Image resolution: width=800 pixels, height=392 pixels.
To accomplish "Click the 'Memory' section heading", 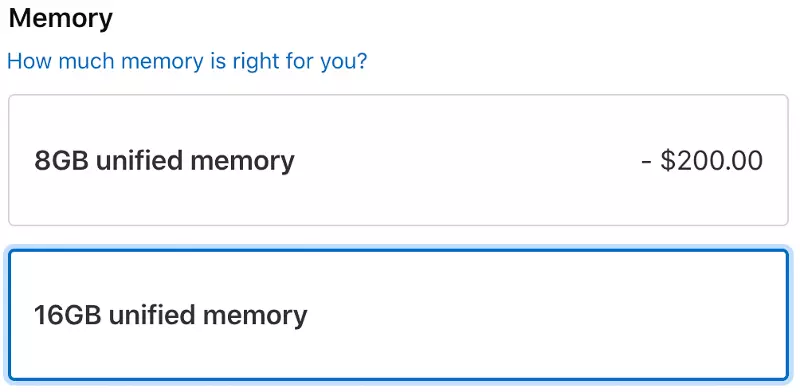I will pos(61,18).
